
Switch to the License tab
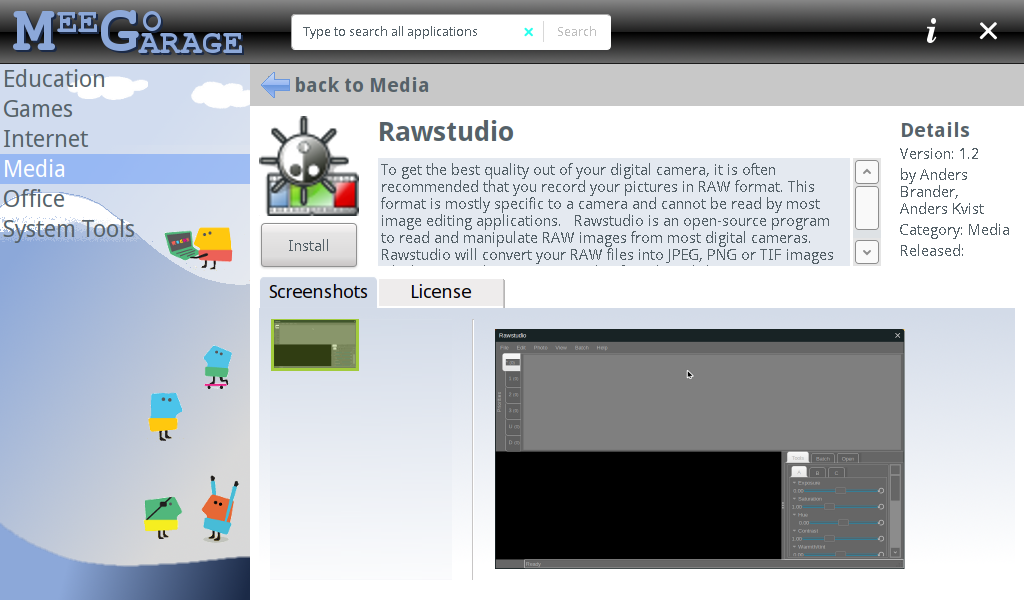tap(441, 292)
